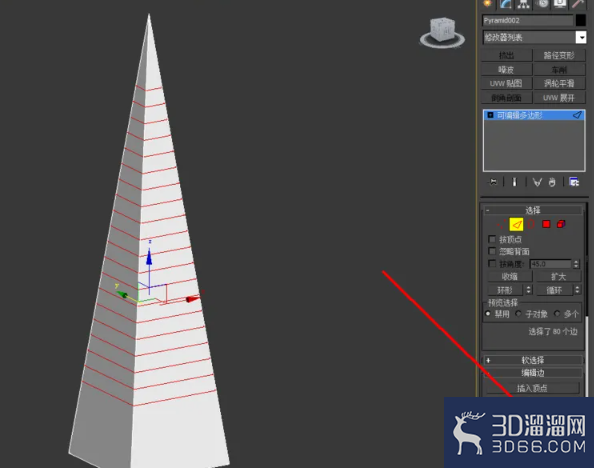Open the black object color swatch
This screenshot has width=594, height=468.
[x=580, y=20]
